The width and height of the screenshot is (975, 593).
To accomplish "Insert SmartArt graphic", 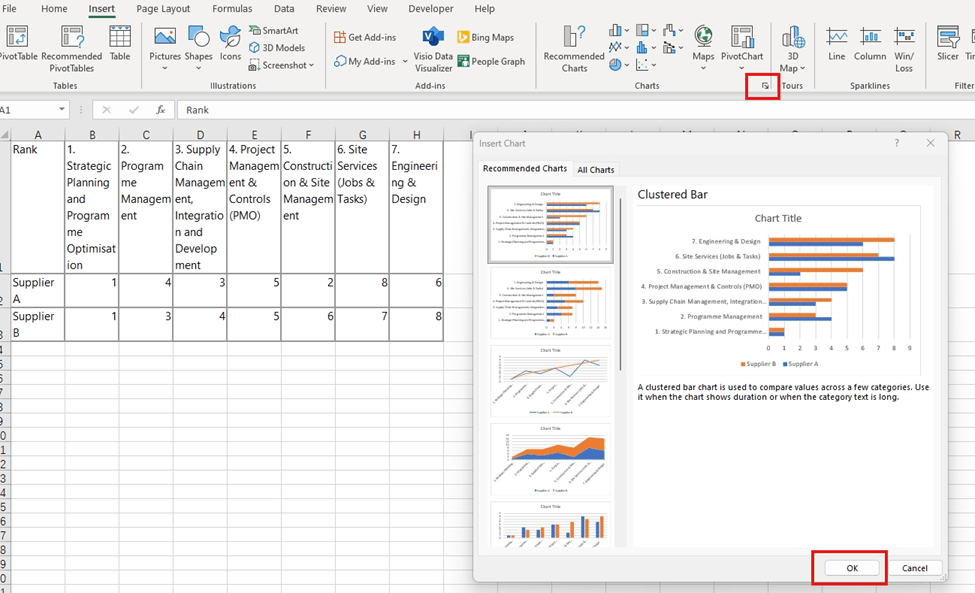I will pos(276,30).
